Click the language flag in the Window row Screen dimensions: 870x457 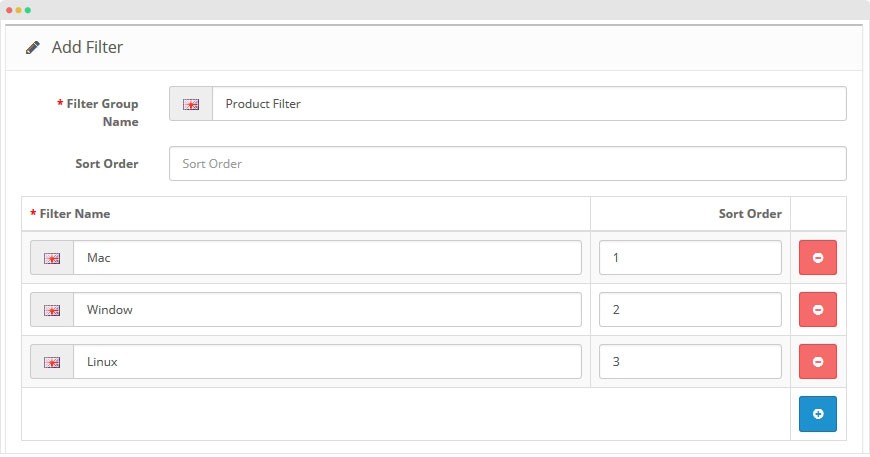52,310
